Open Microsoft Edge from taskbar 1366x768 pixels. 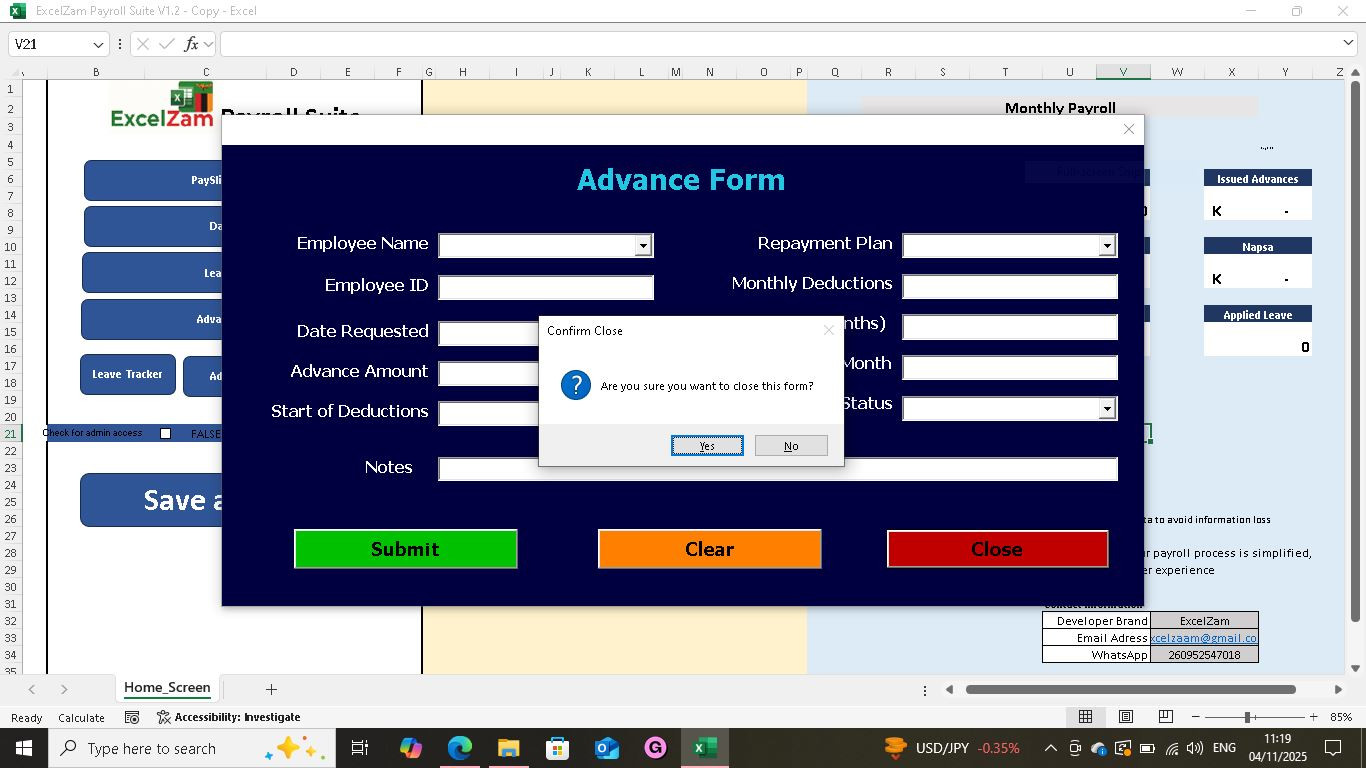pyautogui.click(x=459, y=748)
